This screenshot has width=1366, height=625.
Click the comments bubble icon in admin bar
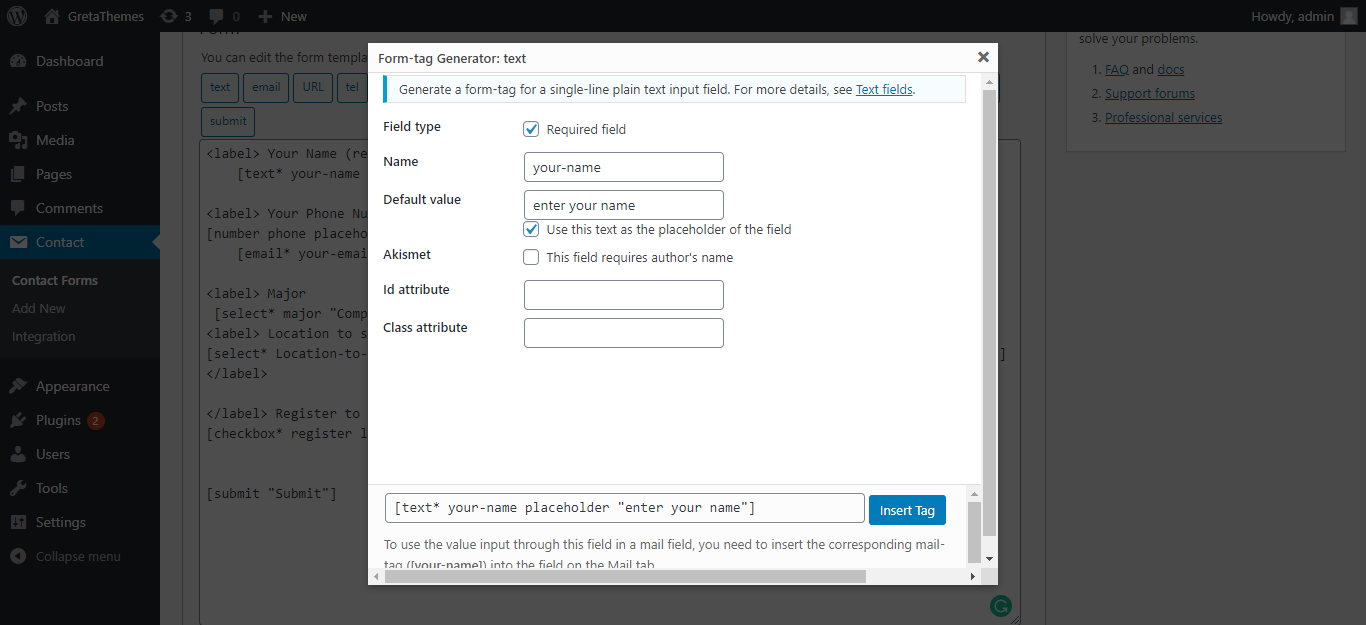pos(215,16)
